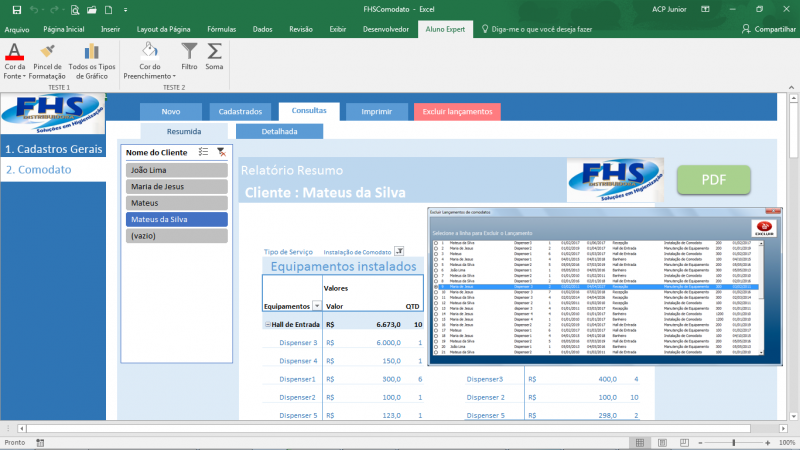Screen dimensions: 800x450
Task: Click the red Excluir icon in dialog
Action: click(x=765, y=227)
